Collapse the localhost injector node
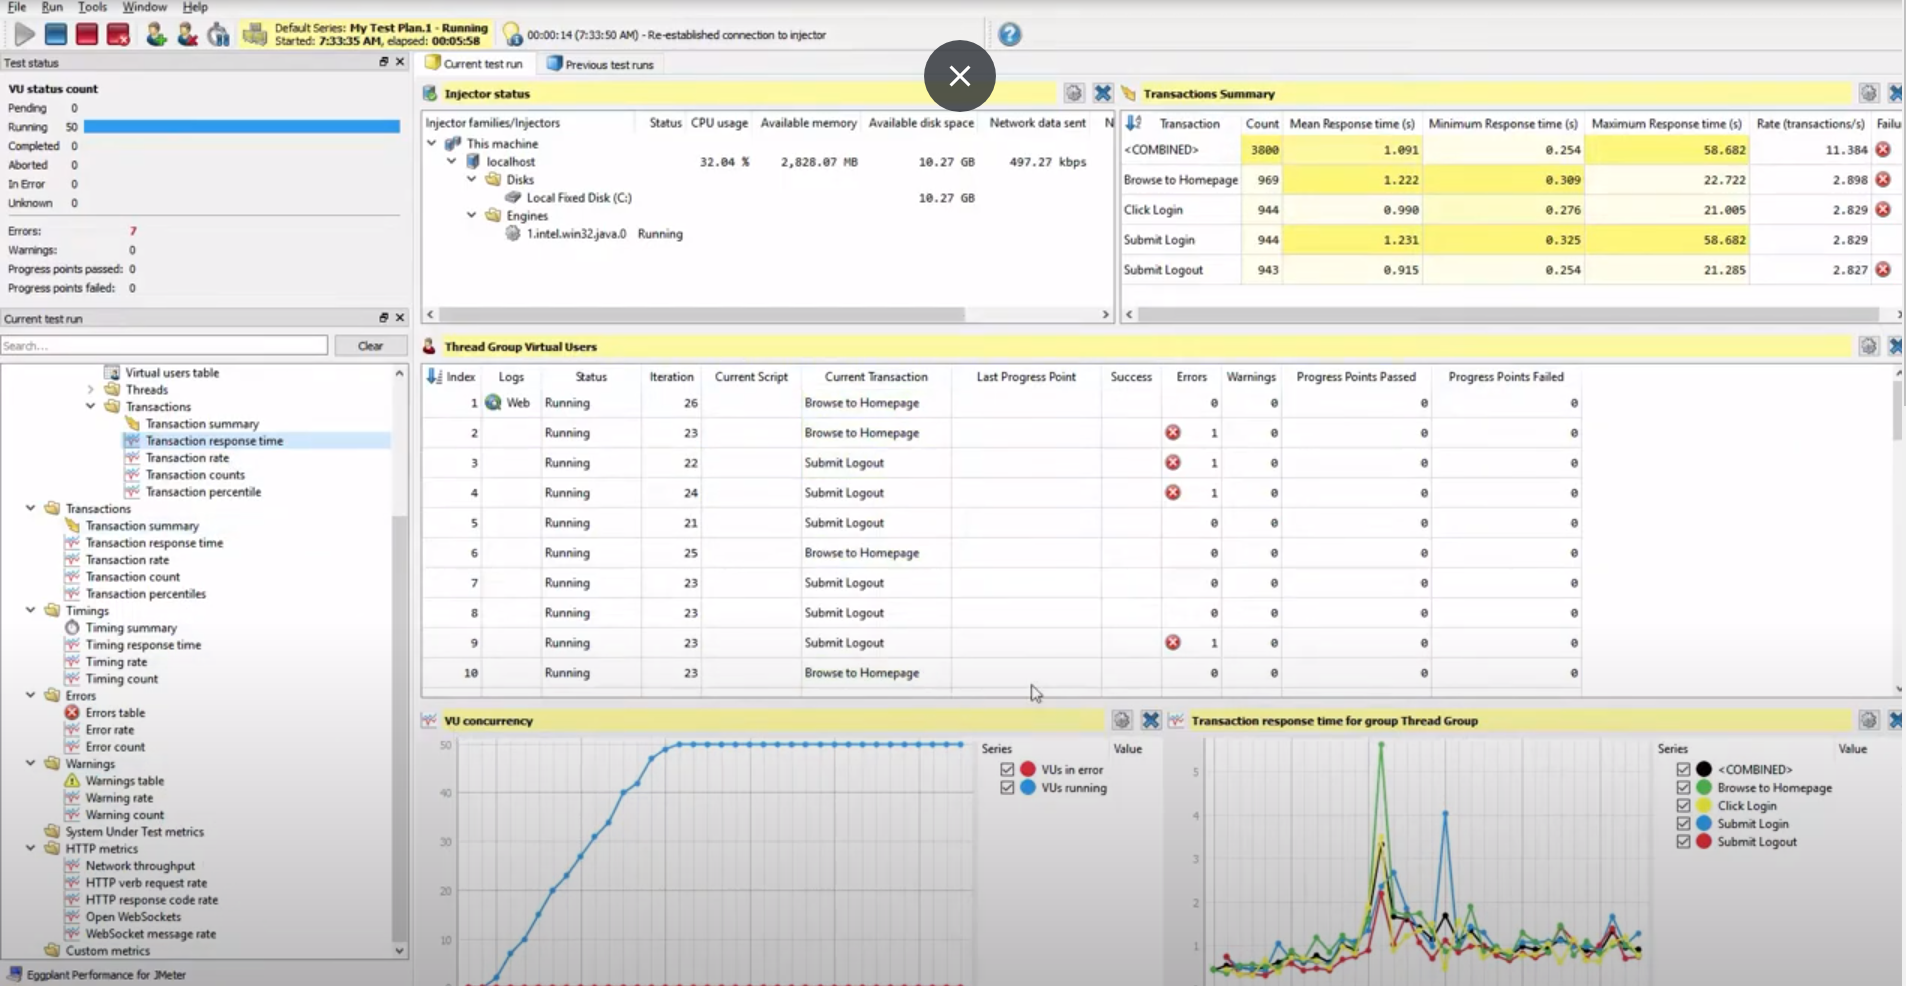1906x986 pixels. [452, 162]
